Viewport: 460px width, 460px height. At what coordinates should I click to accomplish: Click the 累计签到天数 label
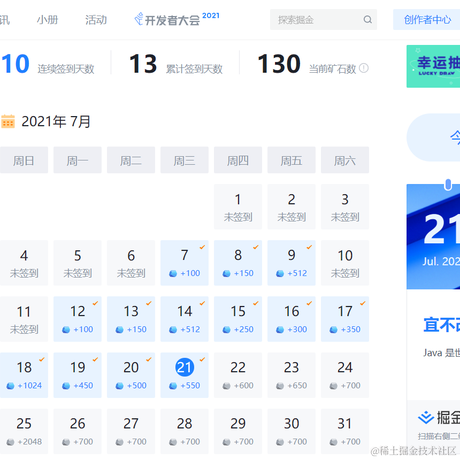point(194,69)
